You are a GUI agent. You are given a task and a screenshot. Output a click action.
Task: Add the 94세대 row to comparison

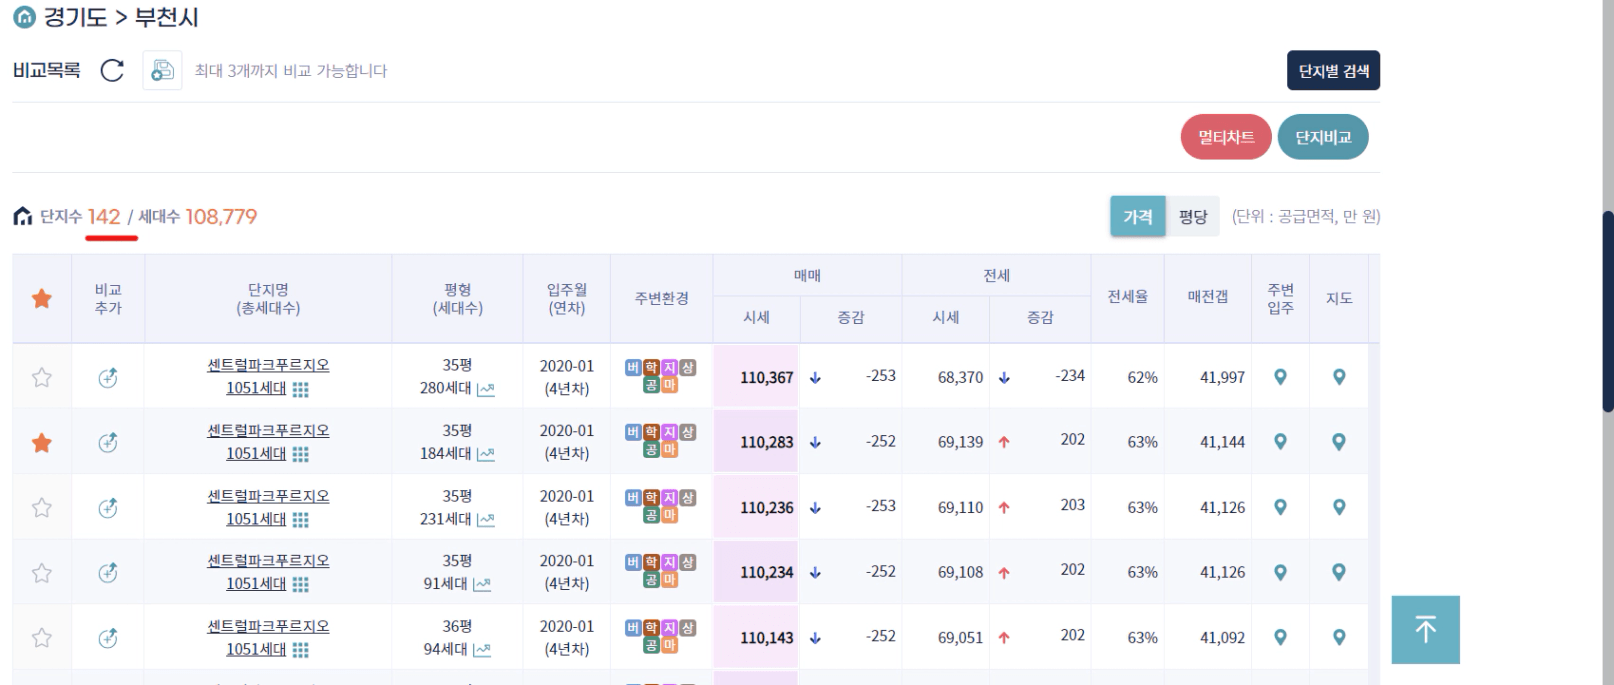(x=108, y=637)
